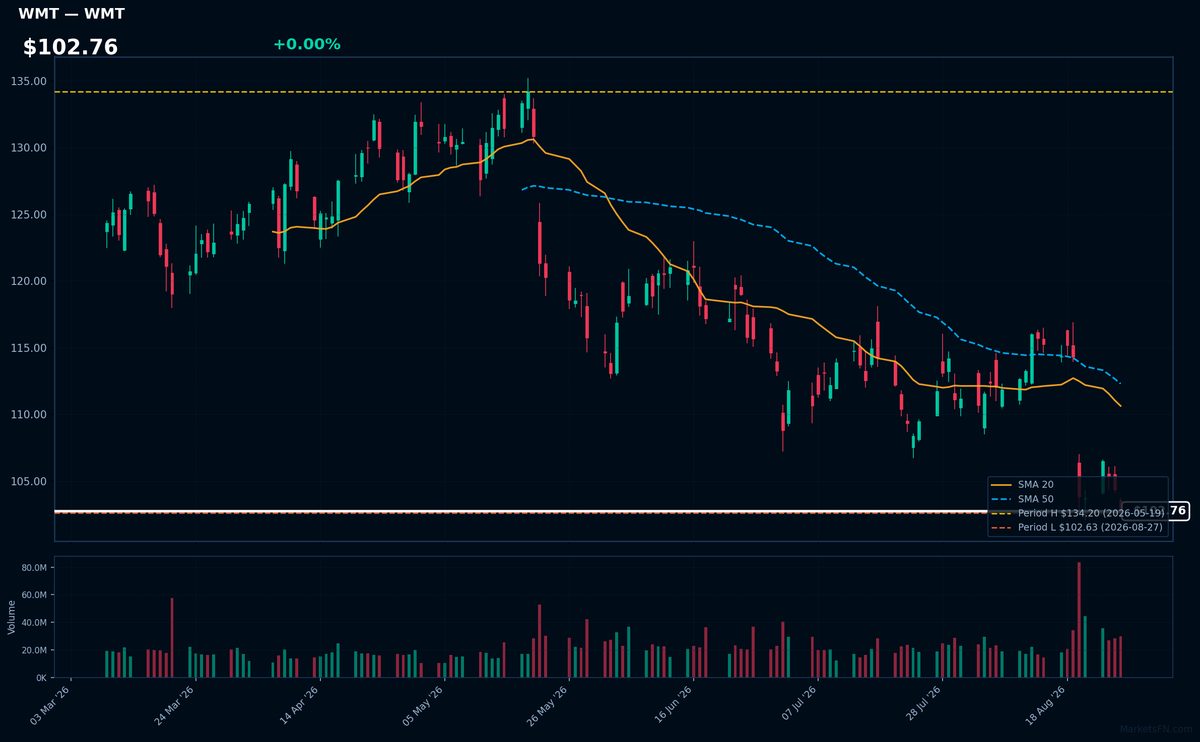Viewport: 1200px width, 742px height.
Task: Click the SMA 50 legend entry
Action: click(1023, 498)
